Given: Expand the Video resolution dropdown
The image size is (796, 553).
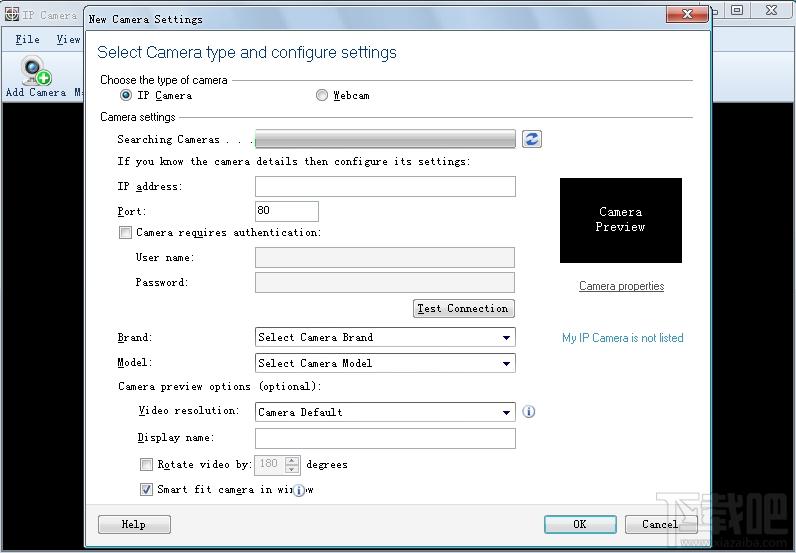Looking at the screenshot, I should (x=385, y=412).
